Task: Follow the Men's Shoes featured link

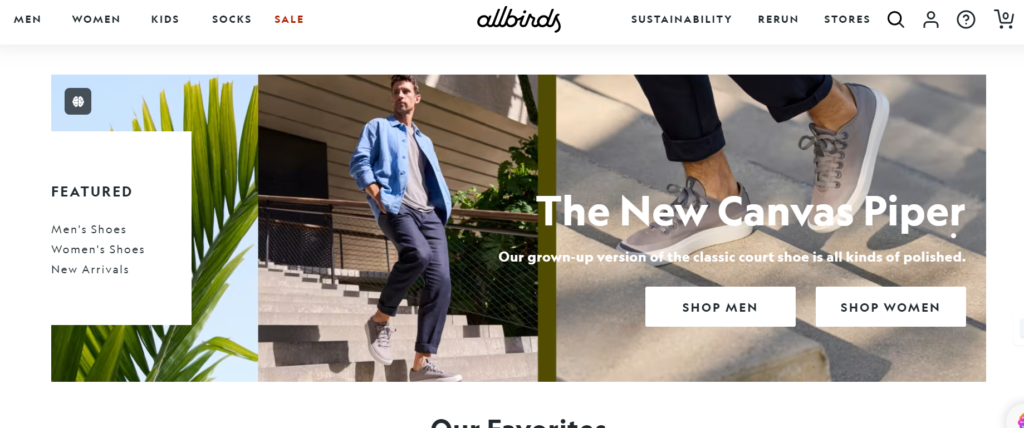Action: (89, 229)
